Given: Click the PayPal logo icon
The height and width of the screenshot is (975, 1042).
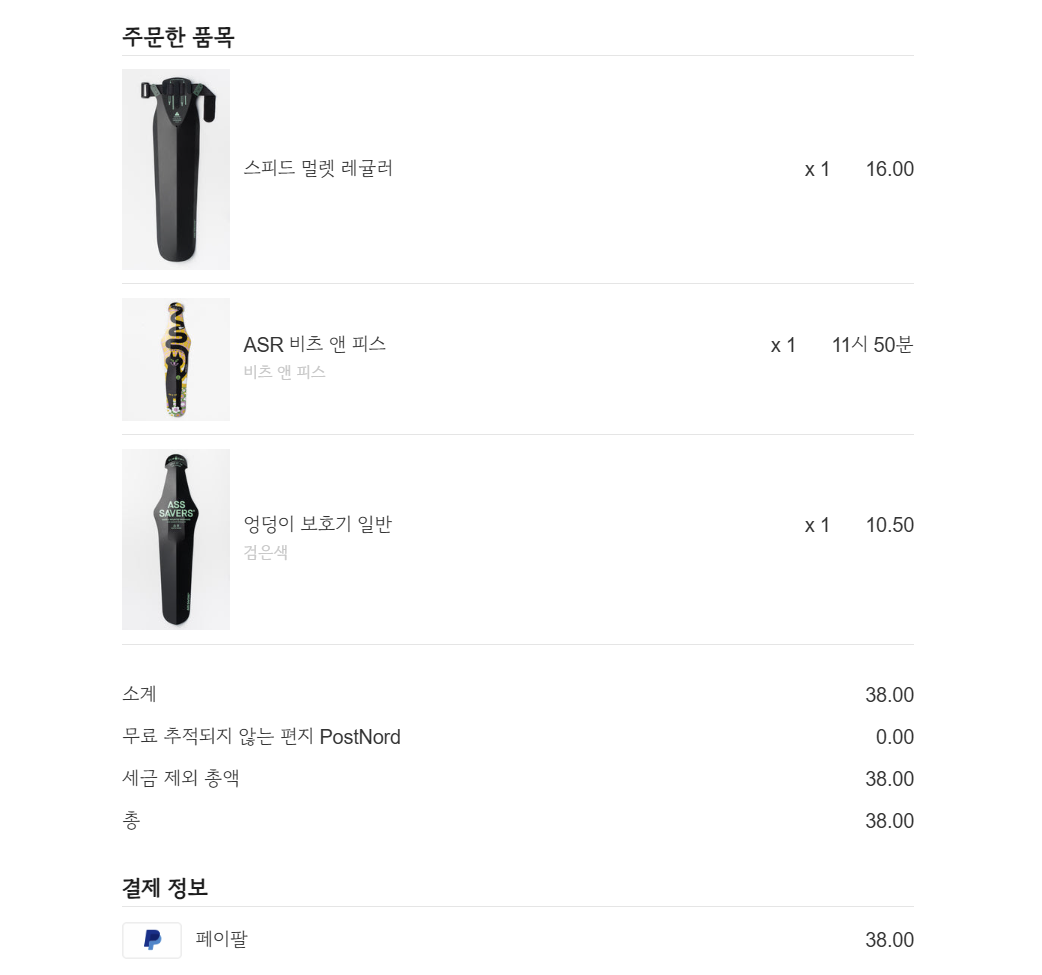Looking at the screenshot, I should 152,940.
